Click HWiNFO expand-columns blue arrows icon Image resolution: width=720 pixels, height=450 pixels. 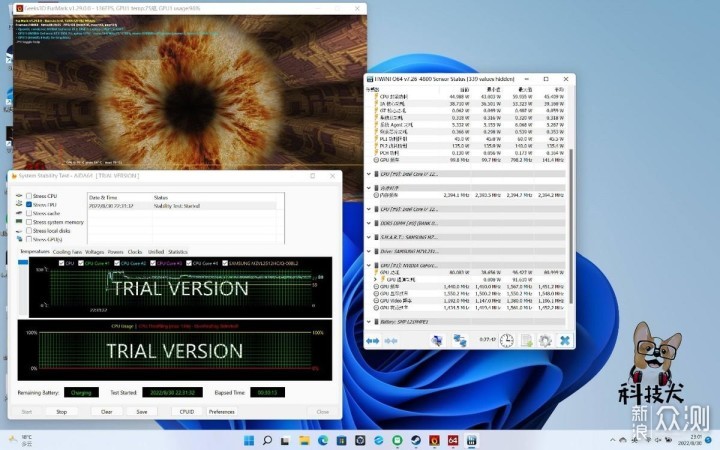tap(372, 341)
